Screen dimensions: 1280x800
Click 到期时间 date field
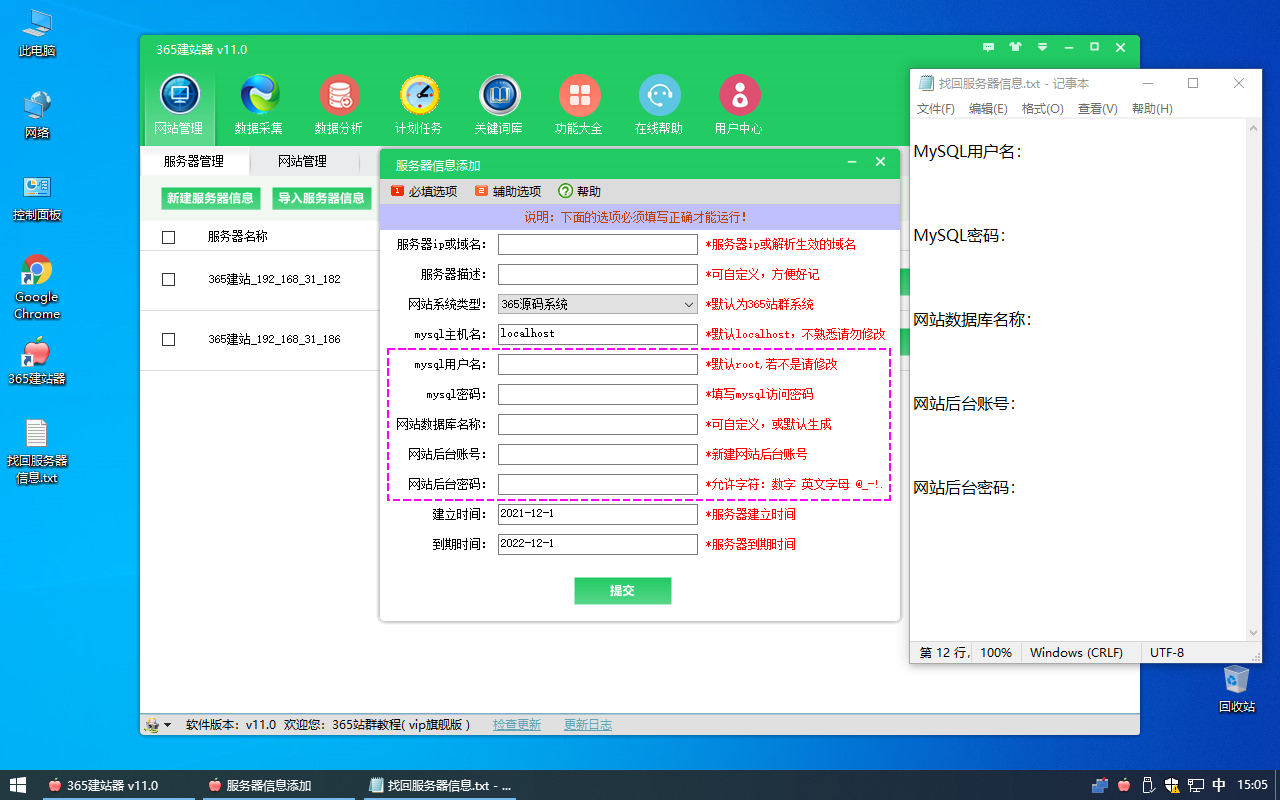tap(597, 544)
